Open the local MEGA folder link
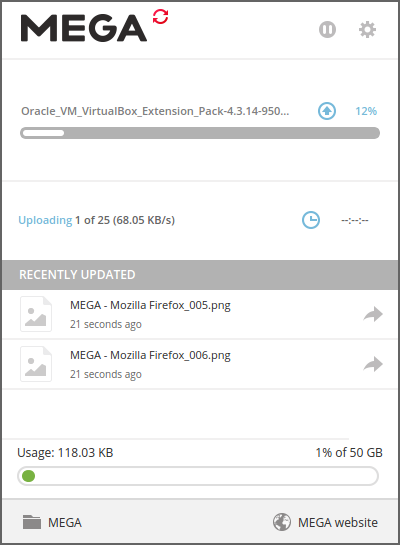Viewport: 400px width, 545px height. point(65,522)
